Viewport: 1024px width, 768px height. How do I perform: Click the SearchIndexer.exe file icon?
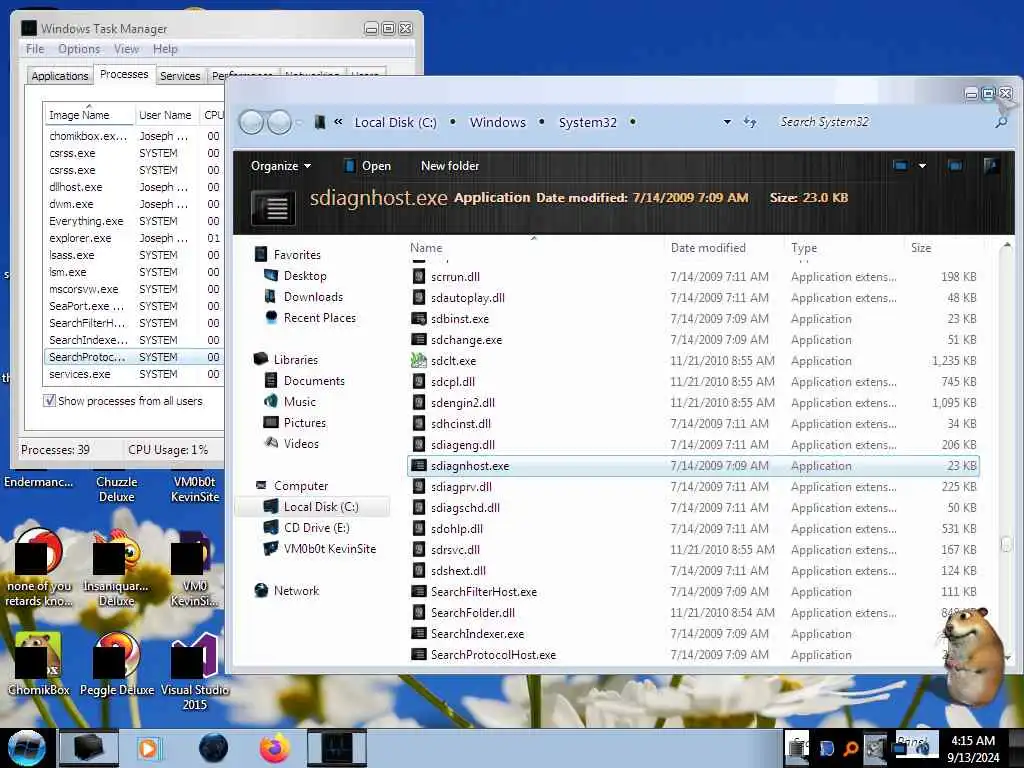(x=419, y=633)
